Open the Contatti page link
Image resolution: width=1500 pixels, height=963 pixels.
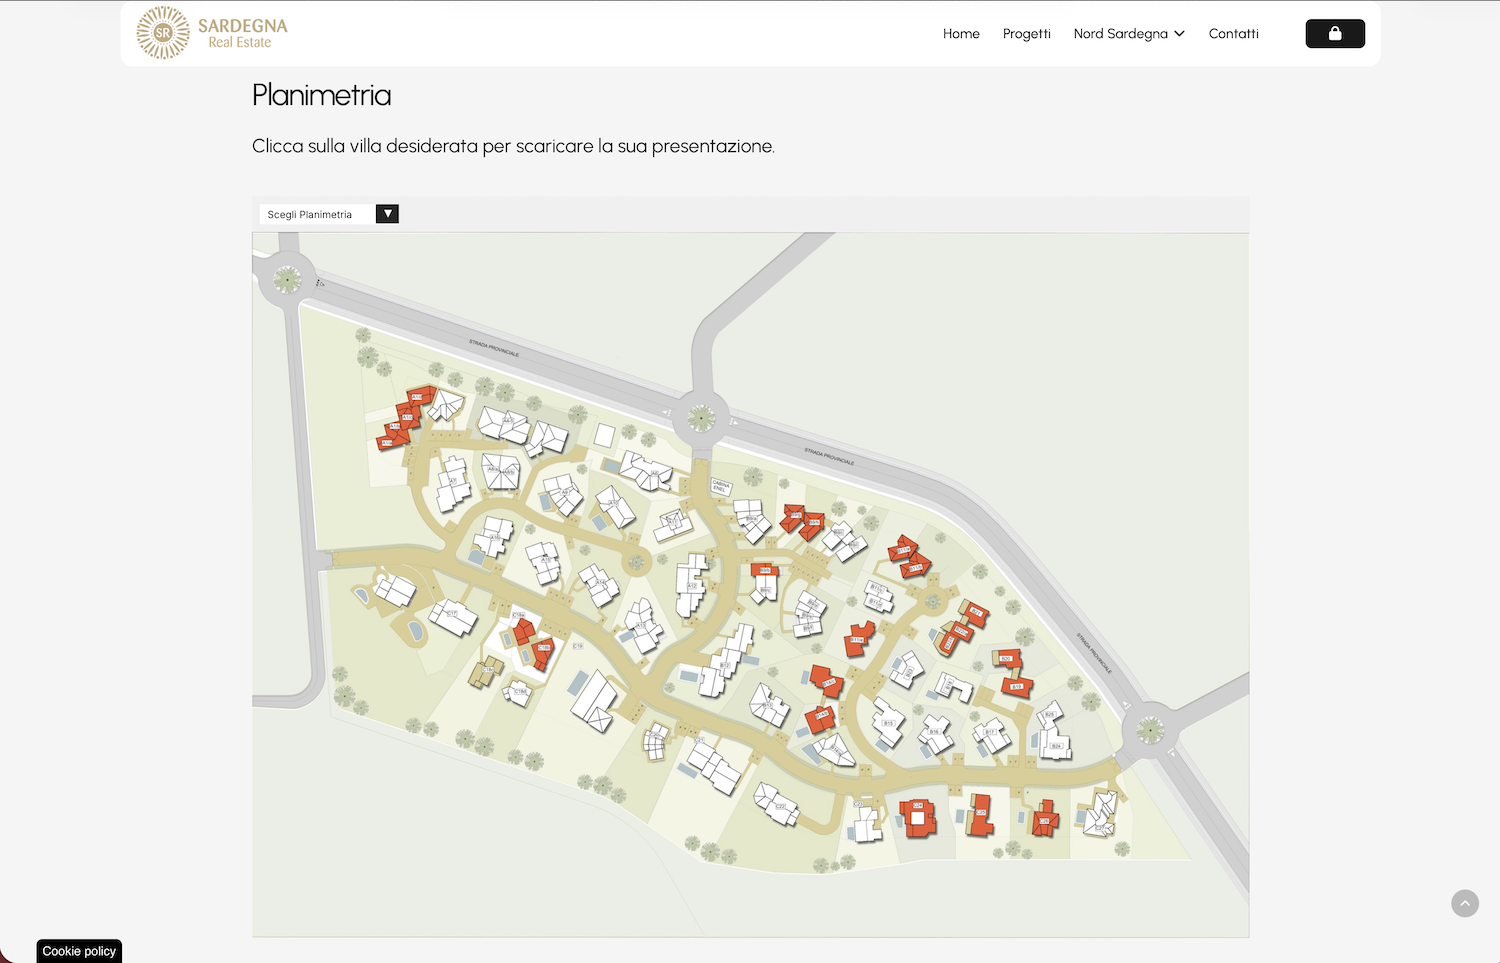(x=1234, y=34)
